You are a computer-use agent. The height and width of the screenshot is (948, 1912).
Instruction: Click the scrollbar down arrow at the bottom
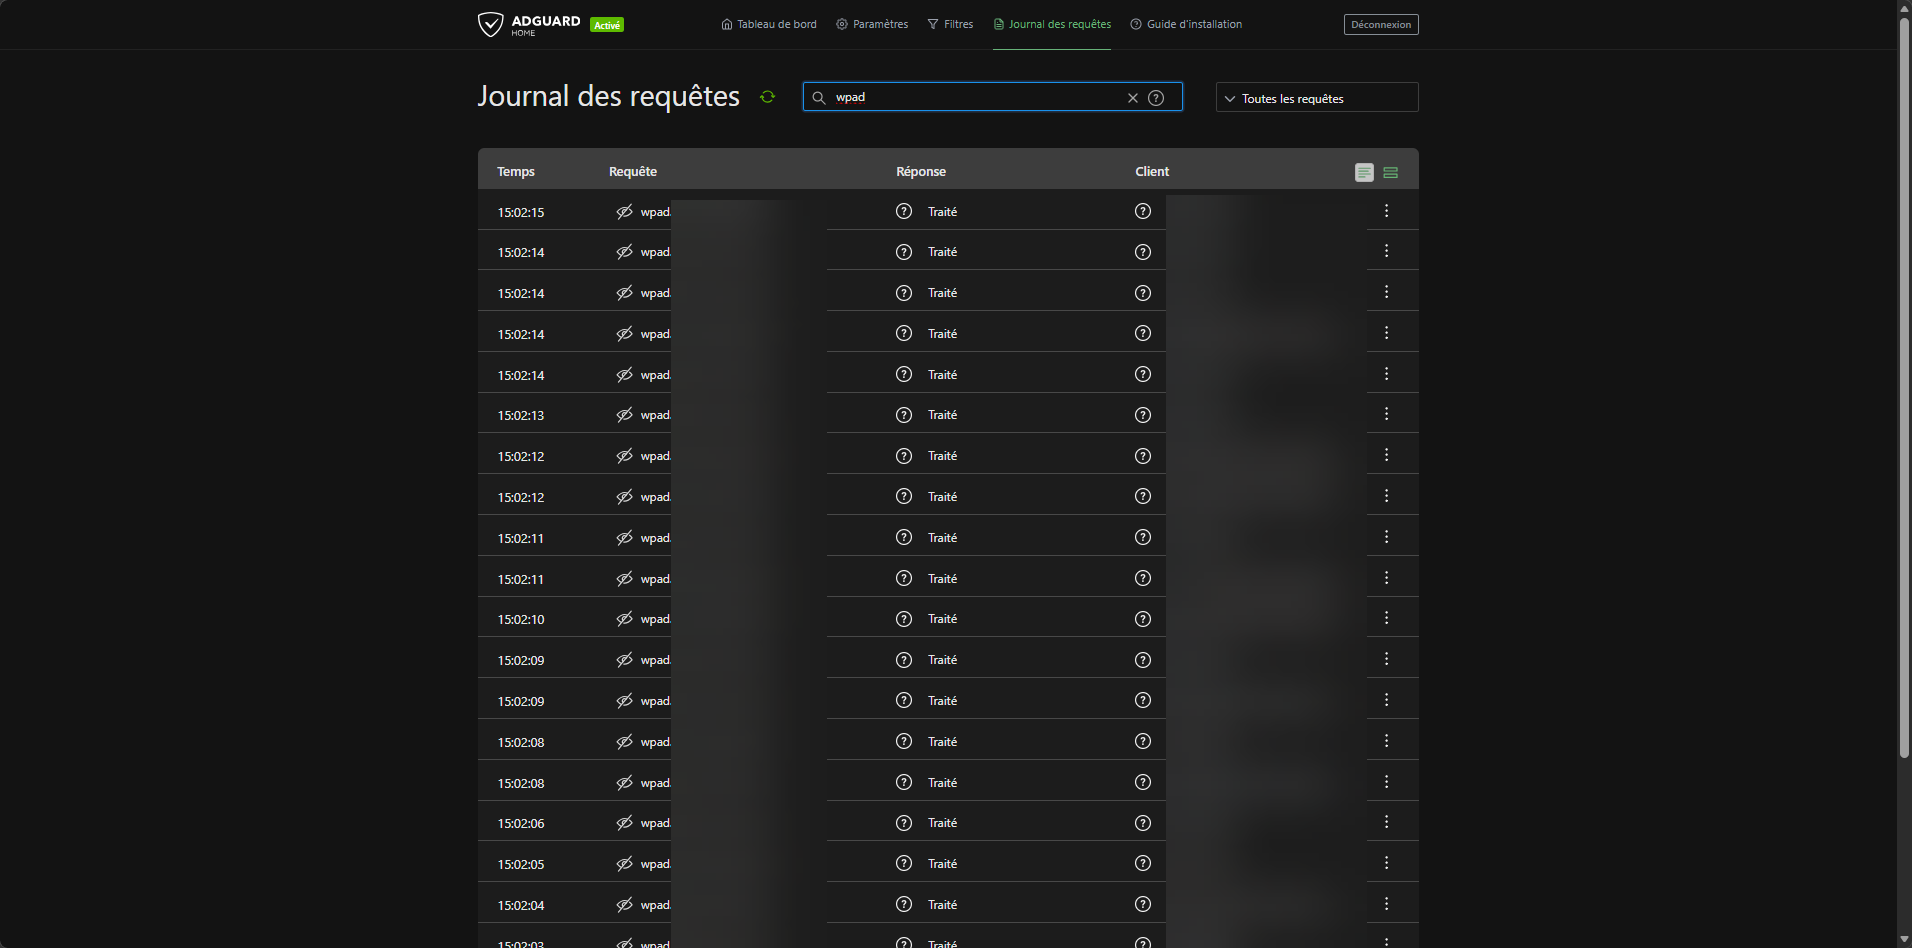pos(1904,940)
